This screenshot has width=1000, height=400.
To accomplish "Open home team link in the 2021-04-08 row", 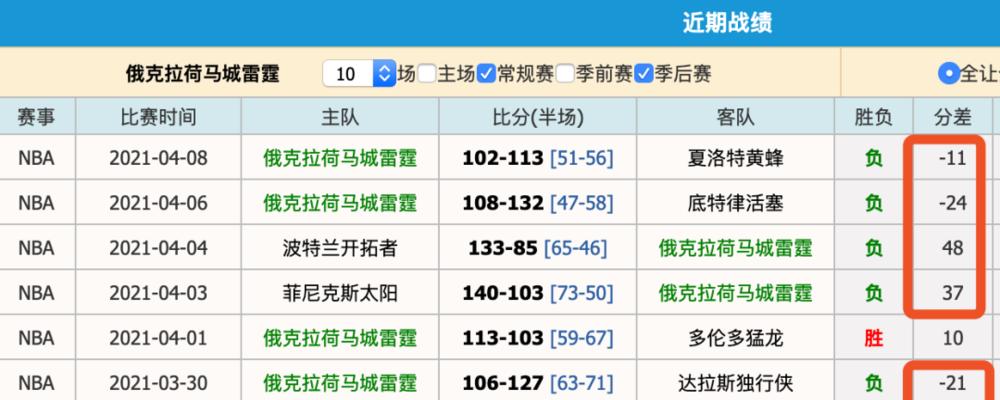I will [x=340, y=158].
